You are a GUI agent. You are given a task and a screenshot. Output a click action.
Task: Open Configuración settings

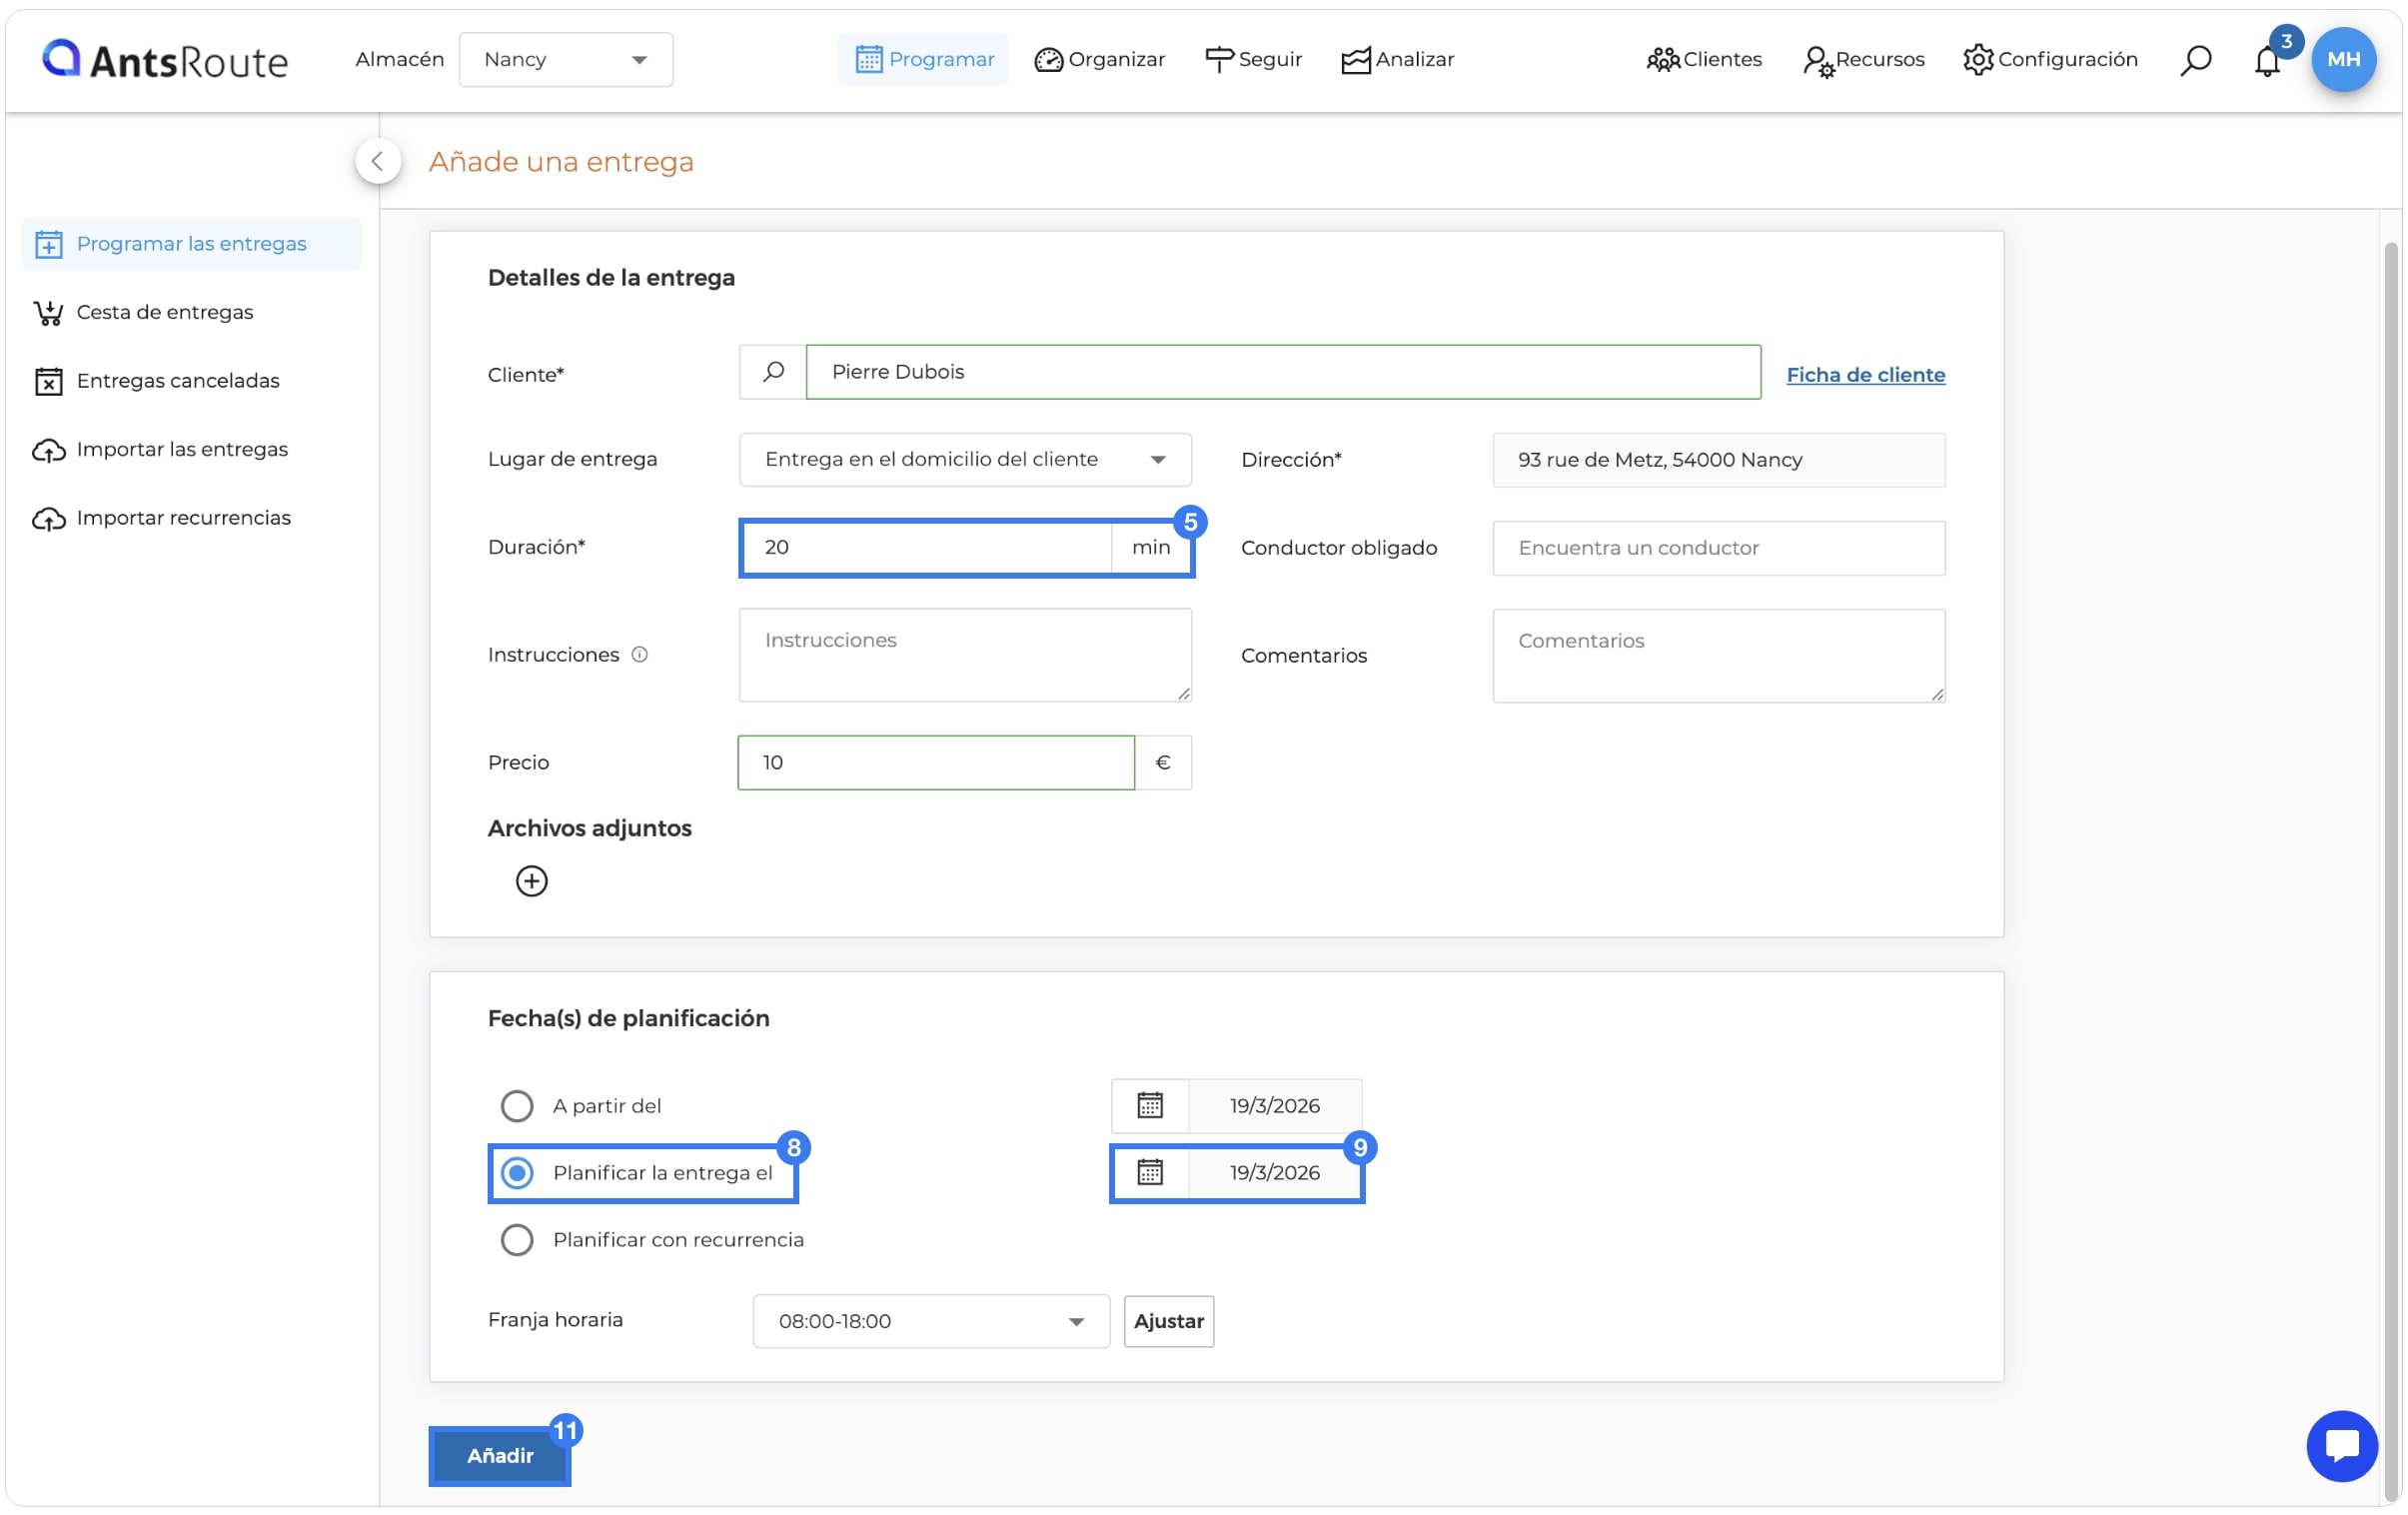pos(2049,59)
